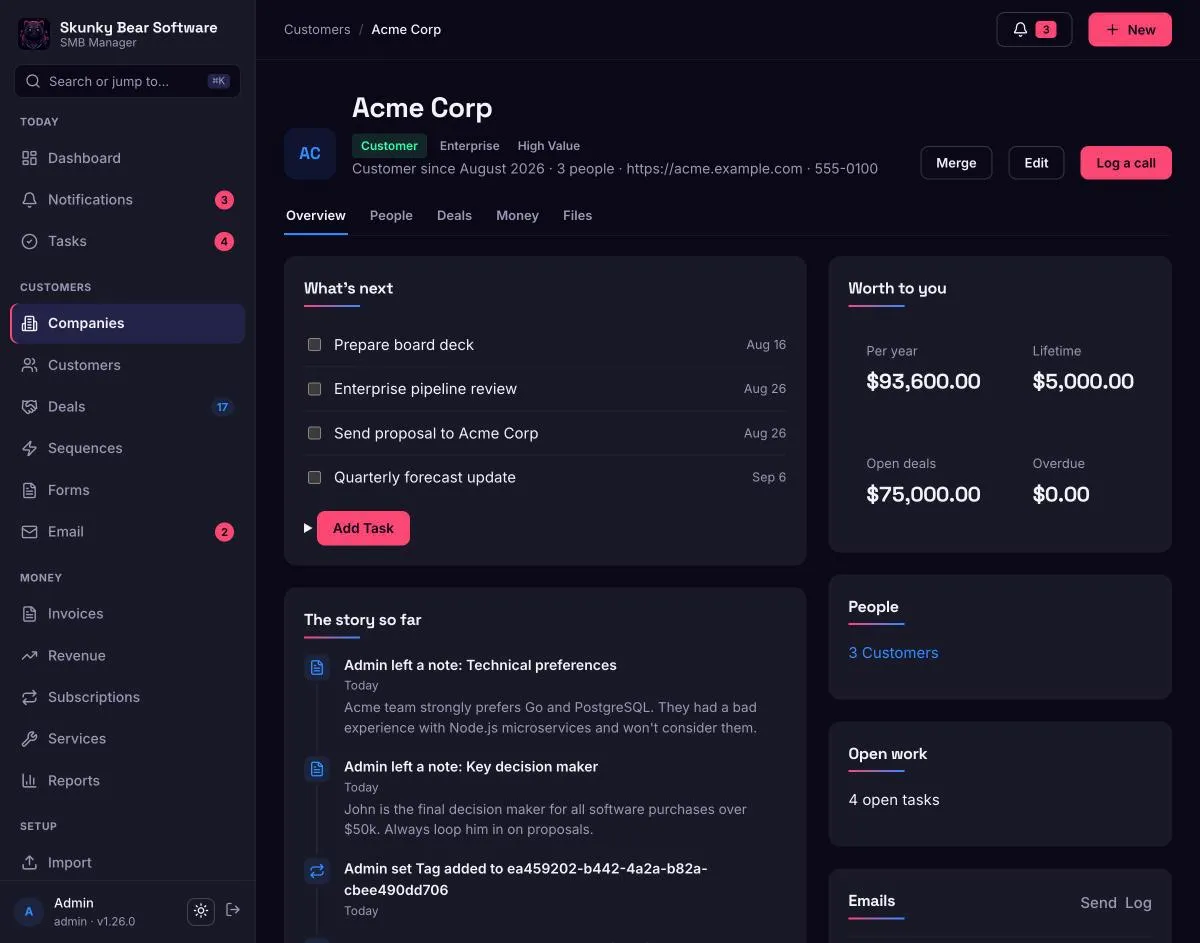Click the Admin user avatar
This screenshot has width=1200, height=943.
tap(29, 912)
